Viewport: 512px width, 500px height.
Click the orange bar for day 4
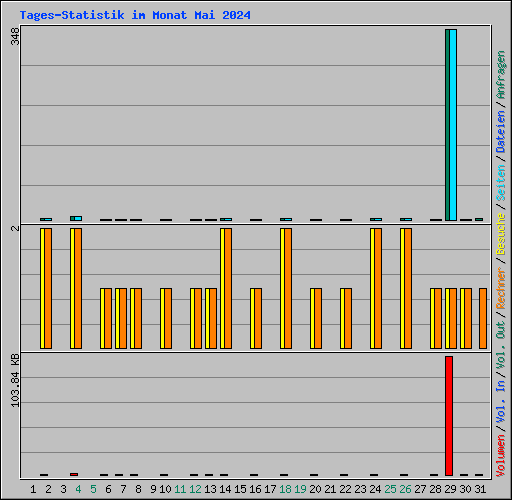78,288
